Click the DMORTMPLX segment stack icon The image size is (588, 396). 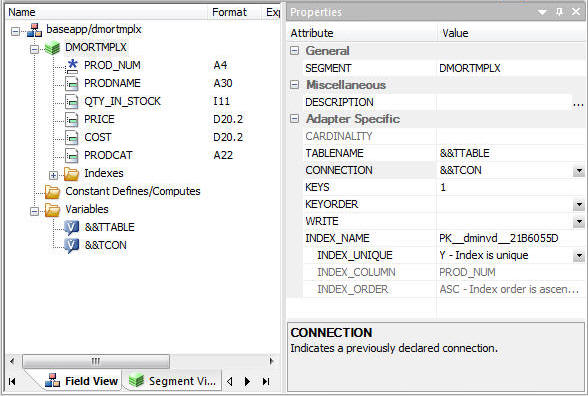click(52, 48)
